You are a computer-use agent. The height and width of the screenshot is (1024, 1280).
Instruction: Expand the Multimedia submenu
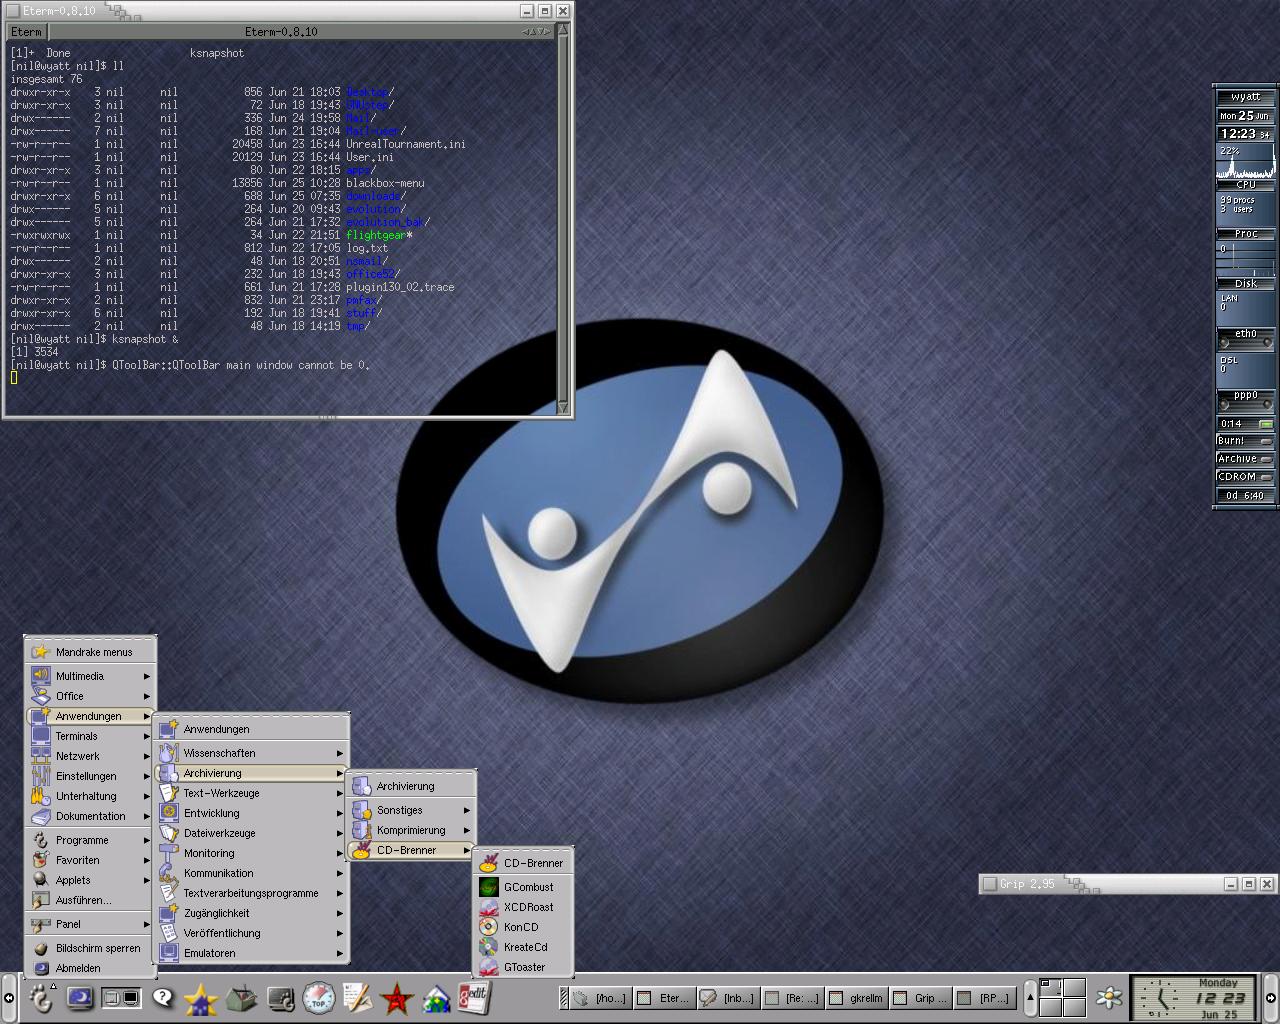point(91,676)
